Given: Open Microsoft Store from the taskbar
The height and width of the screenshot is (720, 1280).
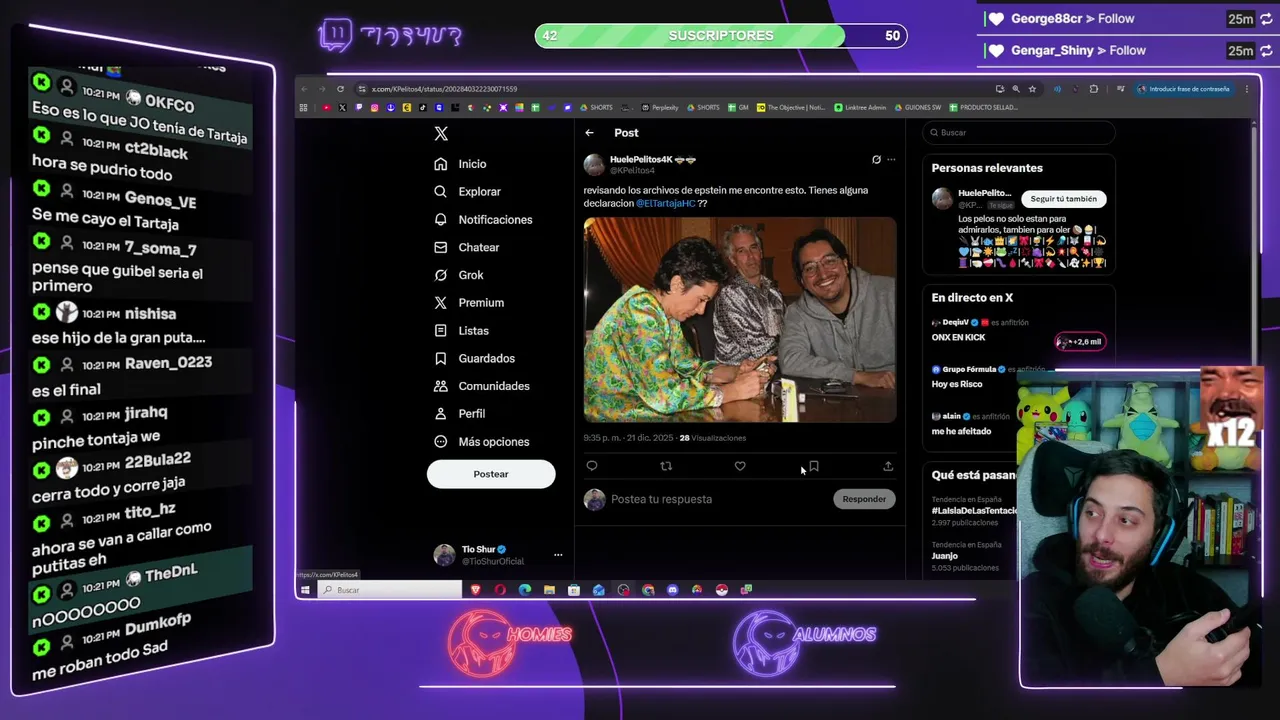Looking at the screenshot, I should coord(574,590).
